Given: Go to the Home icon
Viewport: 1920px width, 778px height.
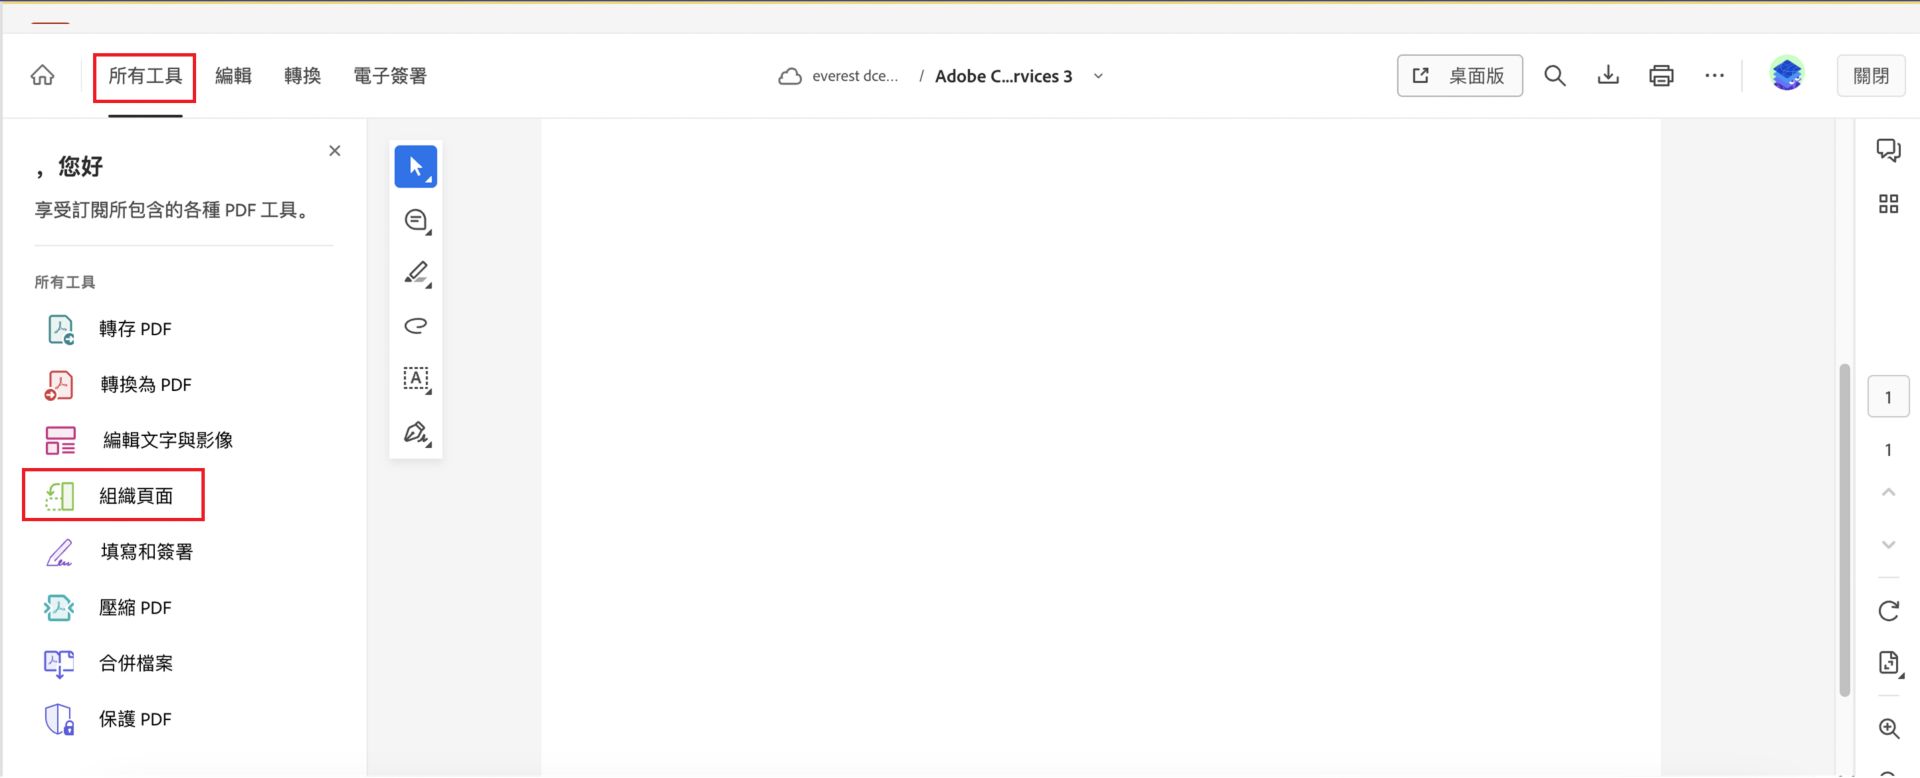Looking at the screenshot, I should point(42,76).
